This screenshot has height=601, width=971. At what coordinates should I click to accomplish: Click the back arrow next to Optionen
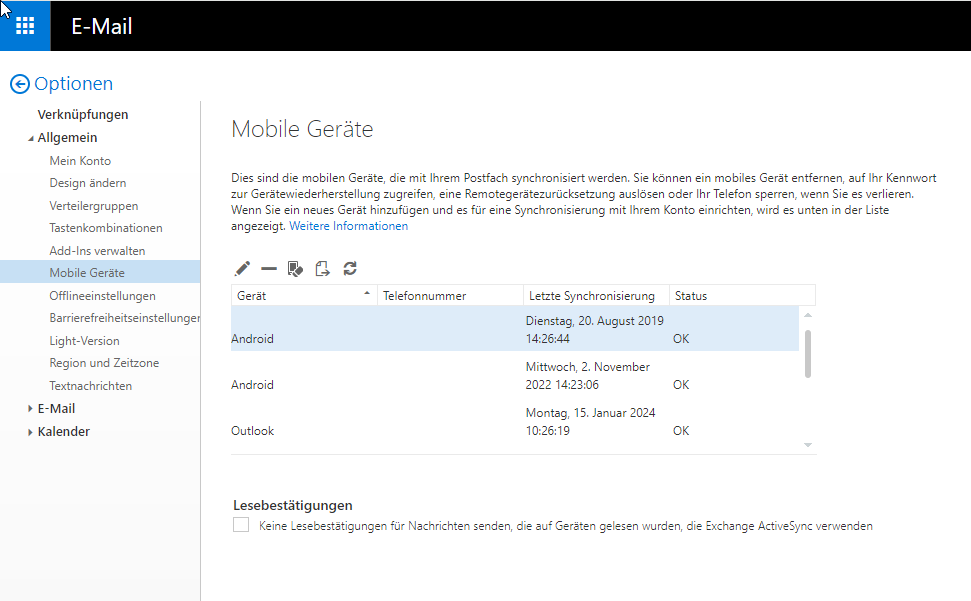tap(19, 85)
